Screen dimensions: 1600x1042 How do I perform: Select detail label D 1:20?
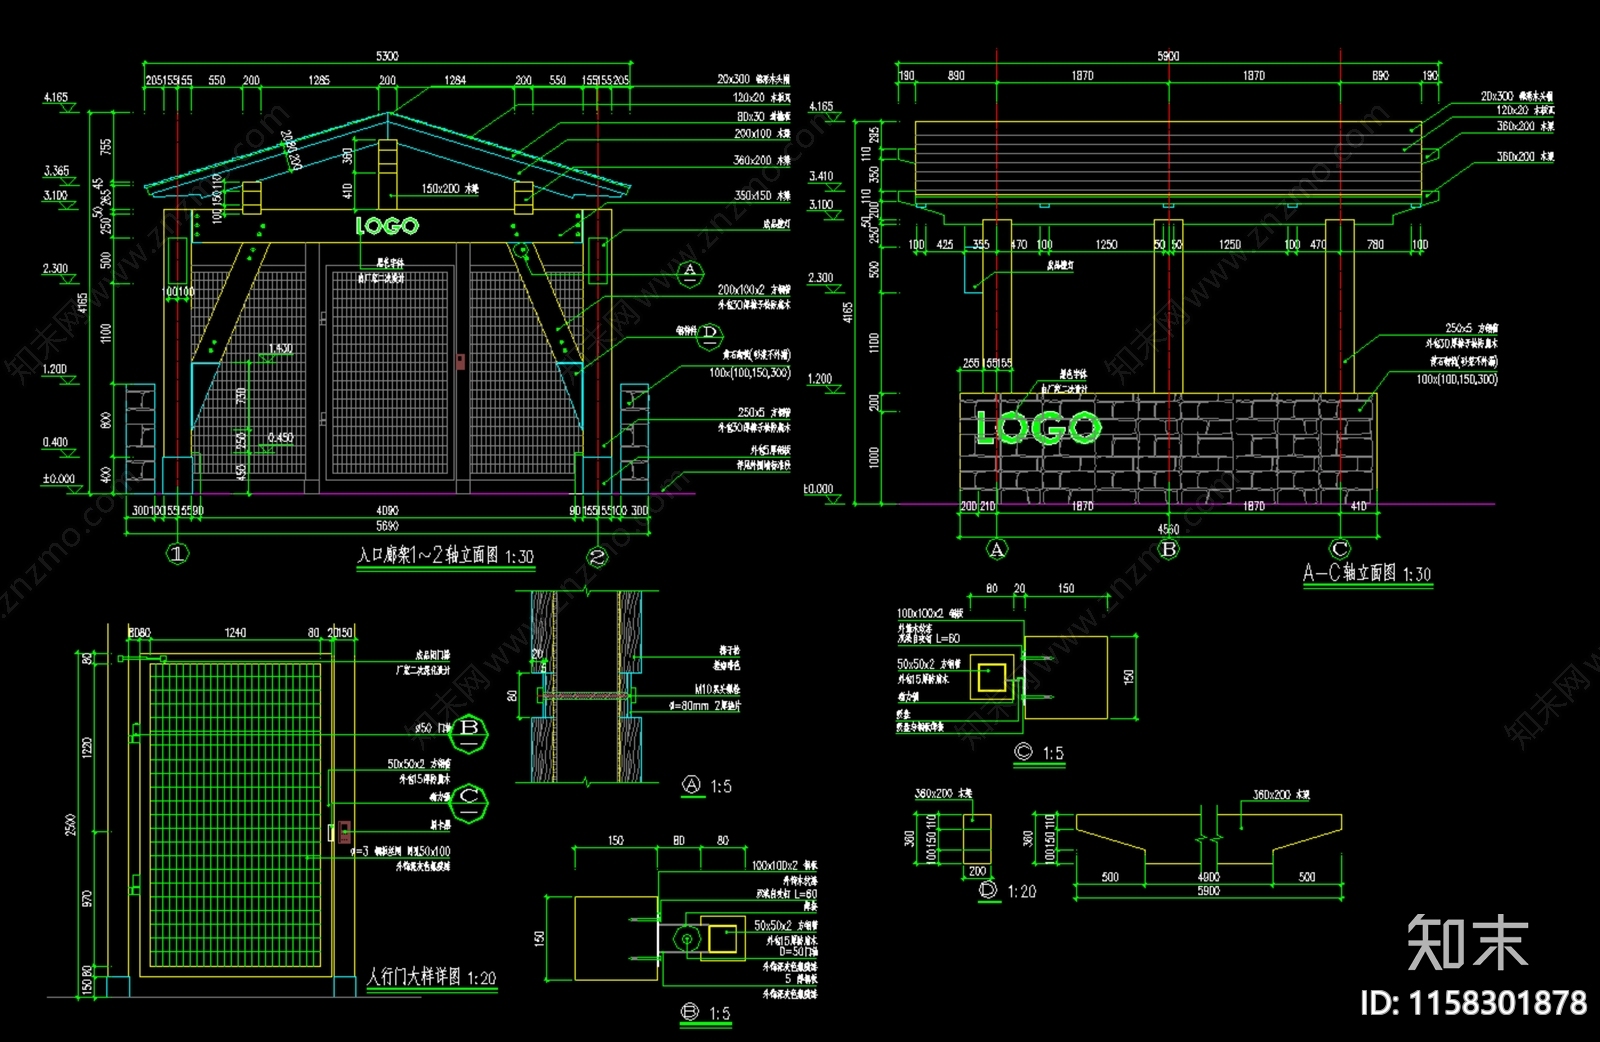1007,890
